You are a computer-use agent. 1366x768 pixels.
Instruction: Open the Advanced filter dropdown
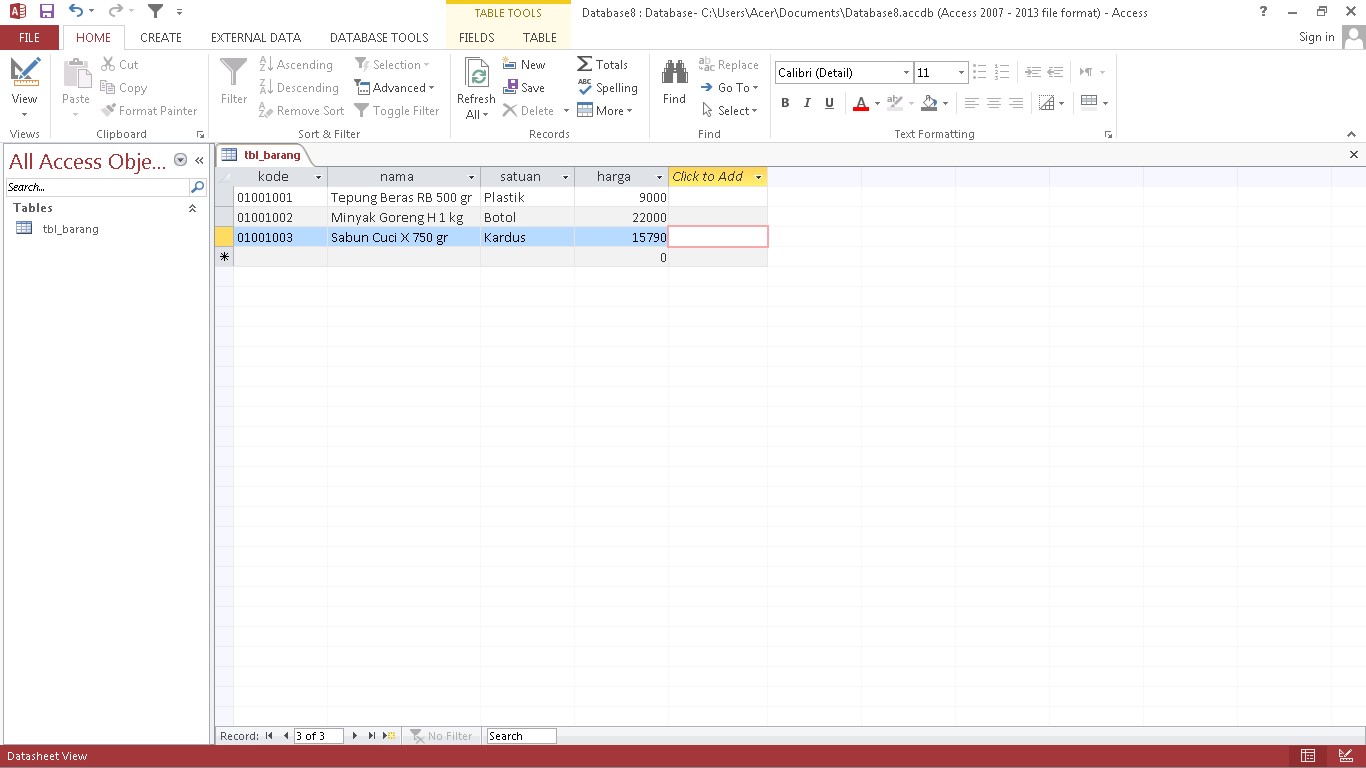(396, 87)
